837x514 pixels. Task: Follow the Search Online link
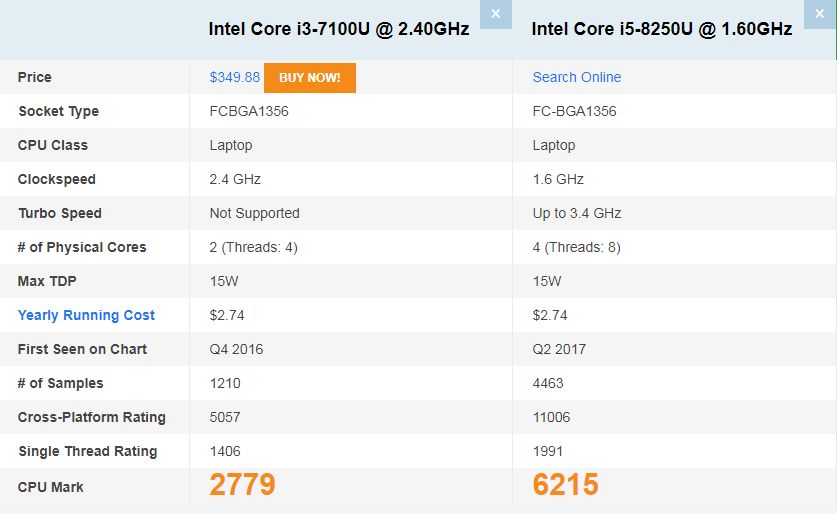pyautogui.click(x=577, y=77)
